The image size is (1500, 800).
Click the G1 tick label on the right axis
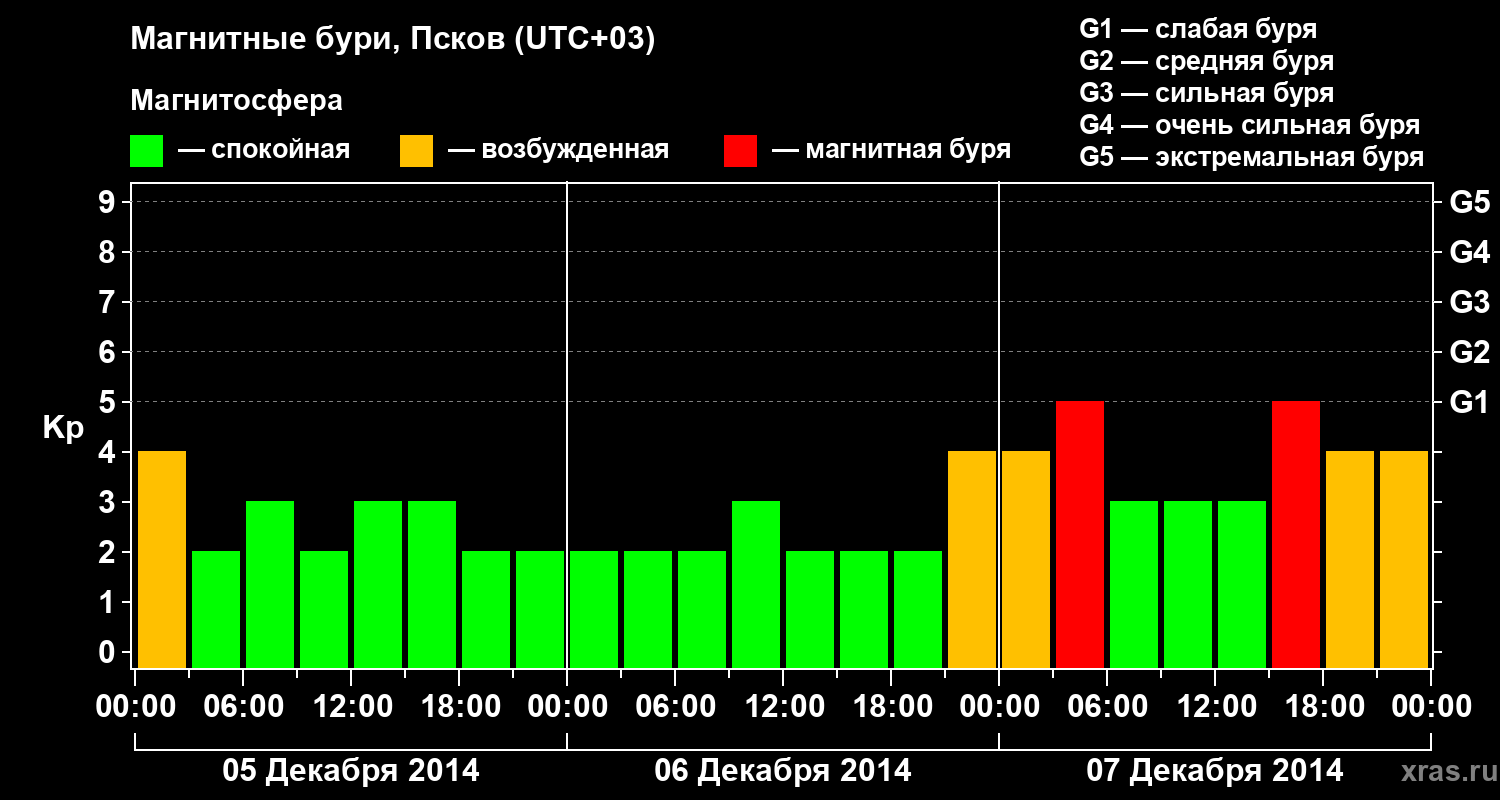point(1469,403)
